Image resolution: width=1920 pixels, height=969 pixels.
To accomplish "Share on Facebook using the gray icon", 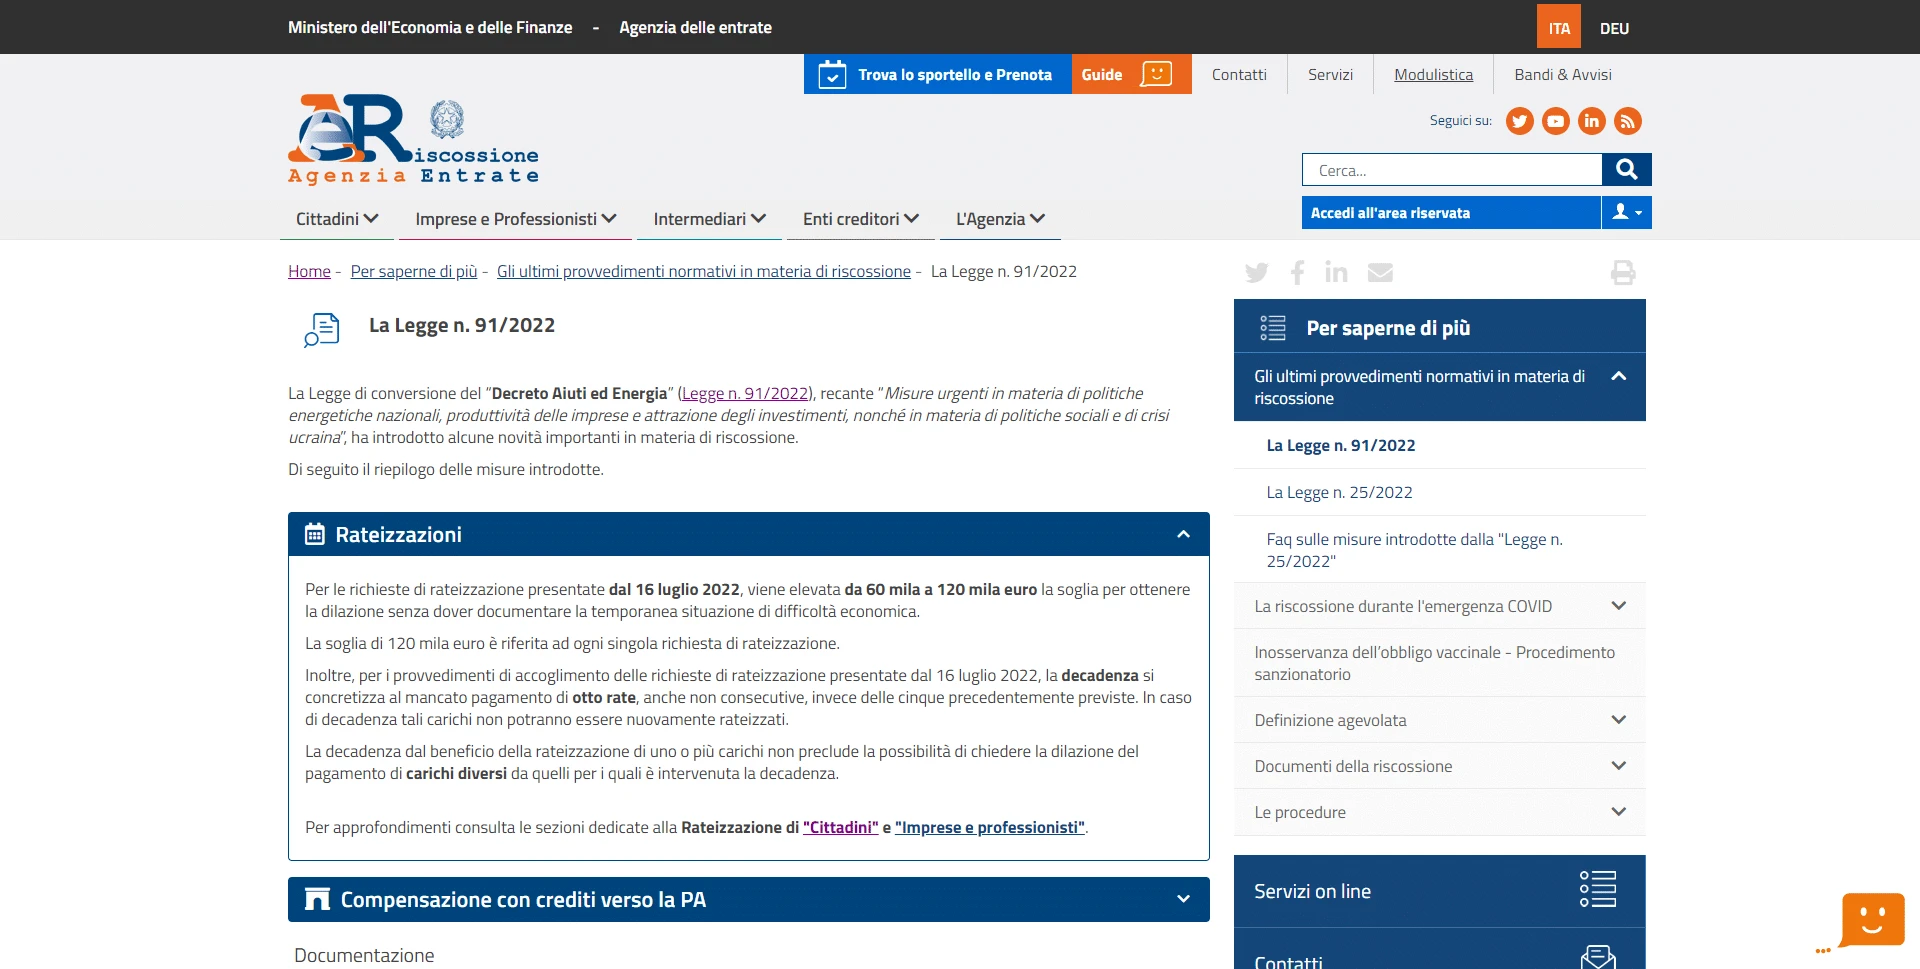I will click(1297, 272).
